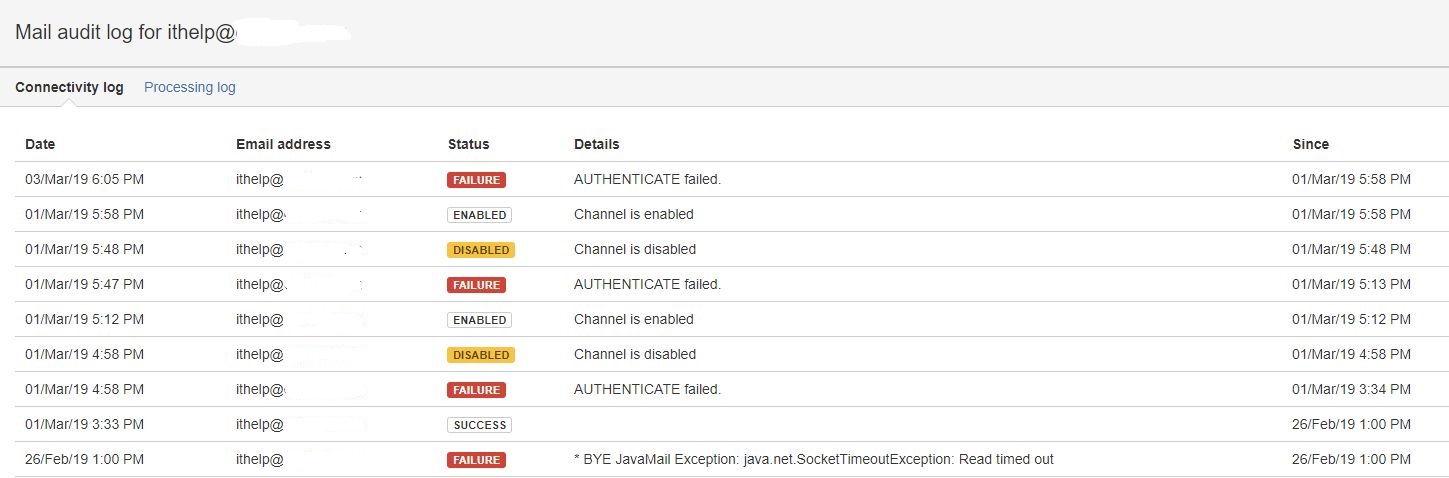The width and height of the screenshot is (1449, 478).
Task: Click the Date column header
Action: [x=40, y=144]
